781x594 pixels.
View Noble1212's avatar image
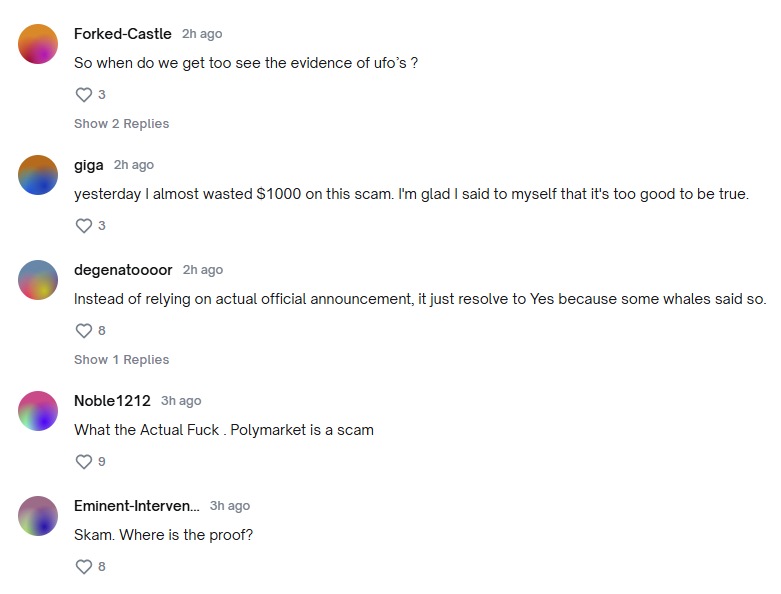[x=38, y=411]
